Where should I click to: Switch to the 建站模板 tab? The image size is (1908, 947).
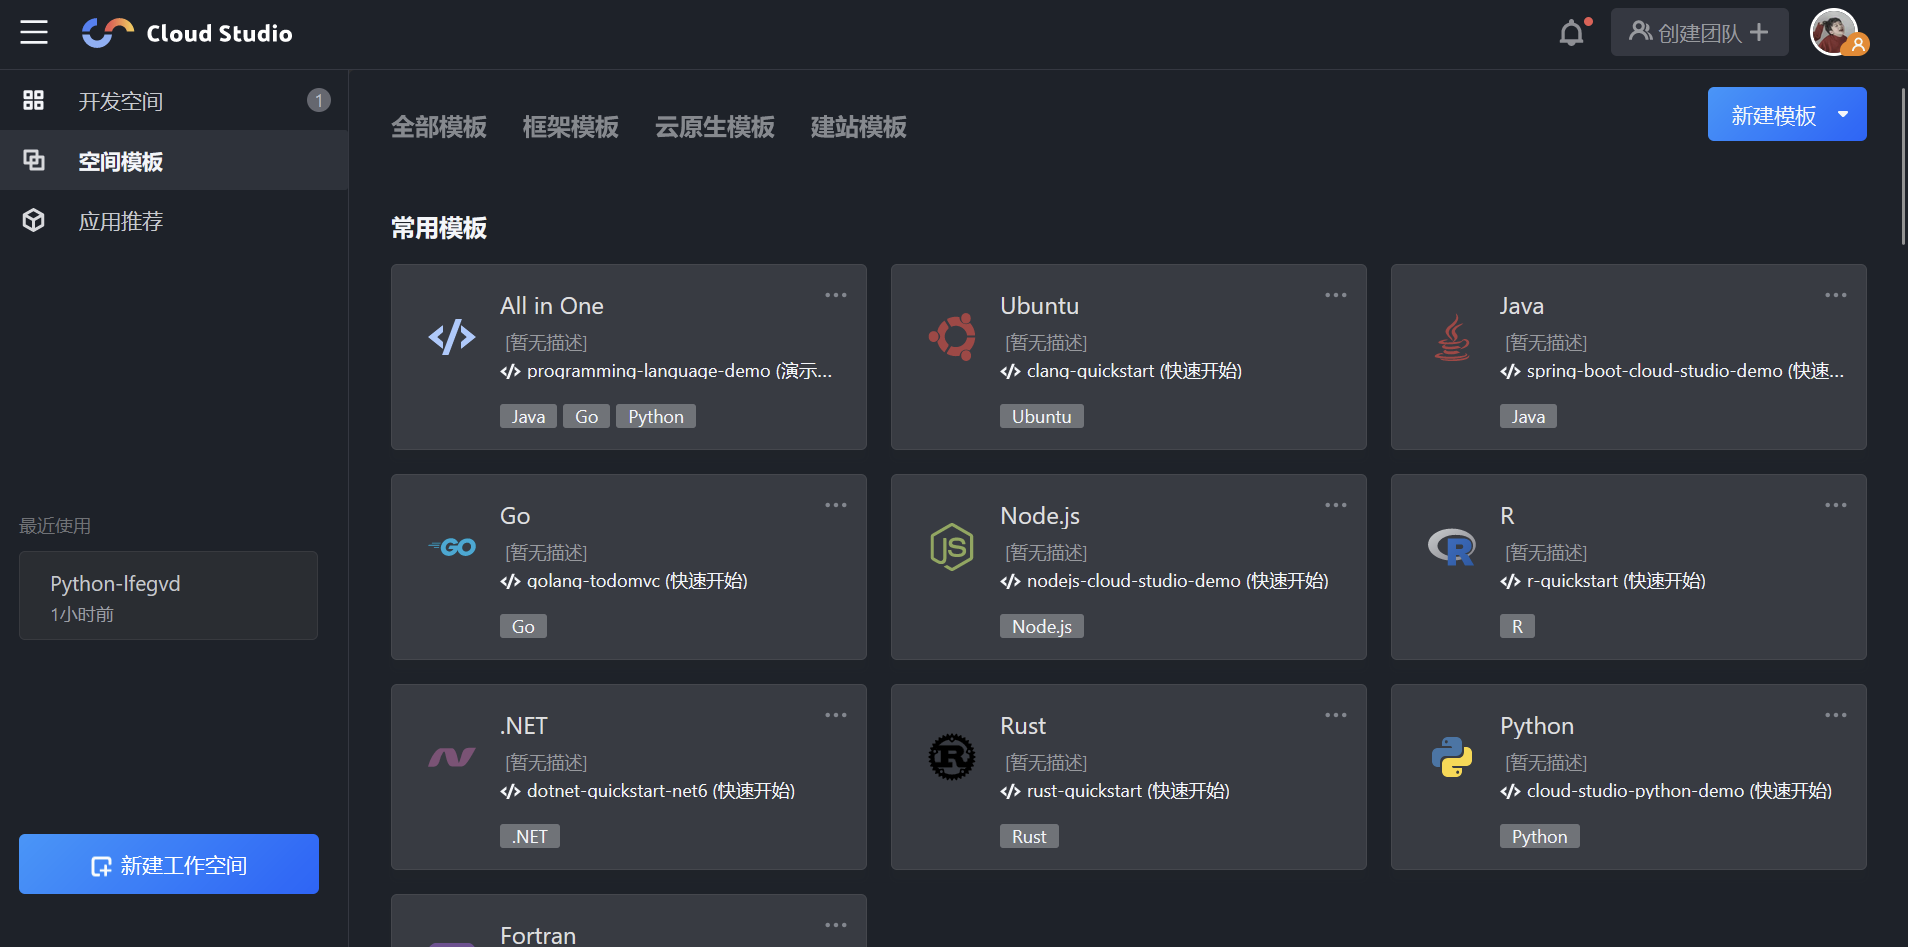pyautogui.click(x=859, y=127)
